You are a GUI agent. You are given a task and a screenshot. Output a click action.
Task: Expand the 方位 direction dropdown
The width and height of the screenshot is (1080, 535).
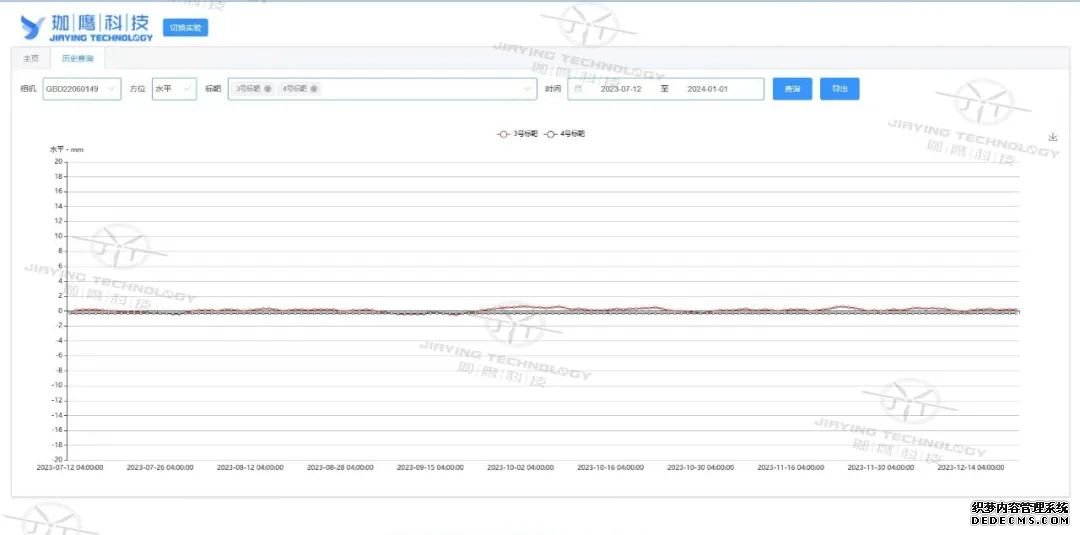pyautogui.click(x=174, y=89)
